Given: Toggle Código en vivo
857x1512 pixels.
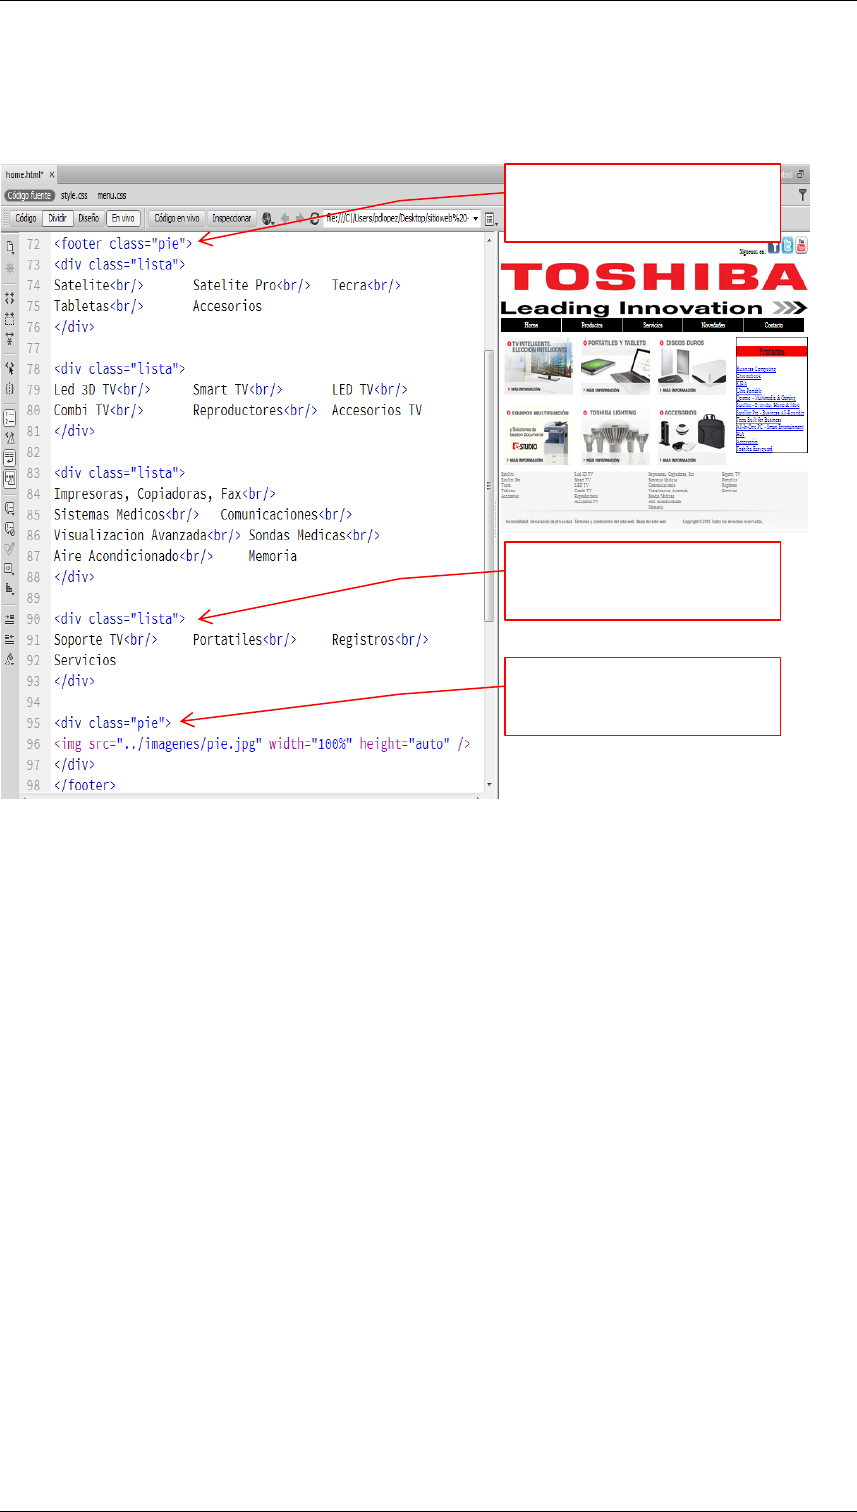Looking at the screenshot, I should coord(177,218).
